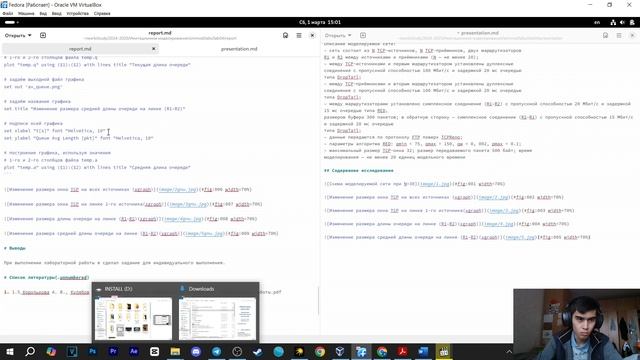Image resolution: width=640 pixels, height=360 pixels.
Task: Open Adobe Acrobat from the taskbar
Action: click(402, 351)
